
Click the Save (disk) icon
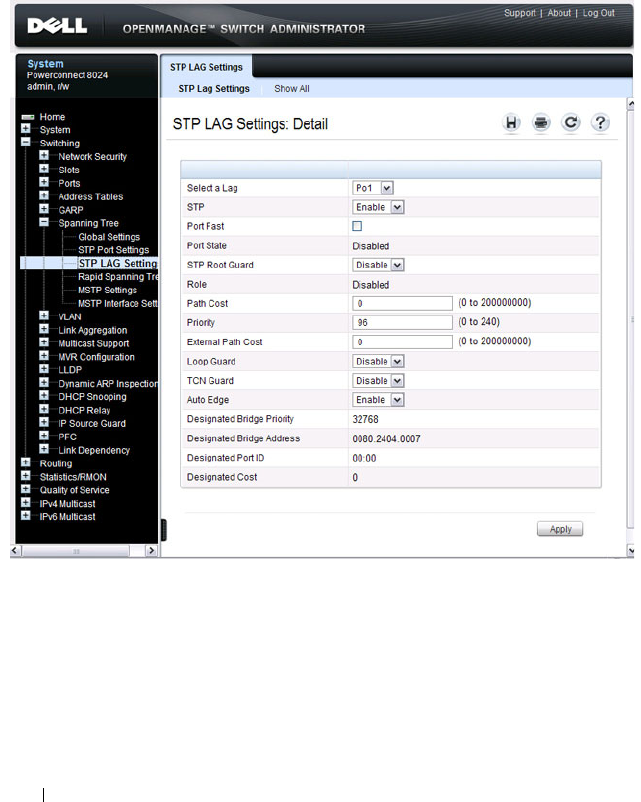511,123
